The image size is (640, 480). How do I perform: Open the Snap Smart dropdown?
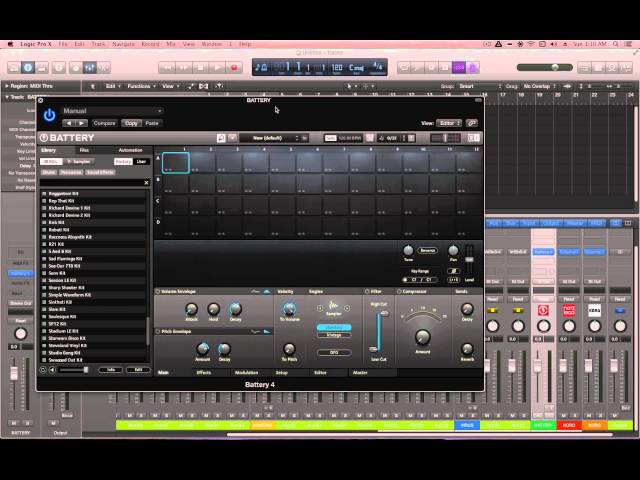tap(480, 87)
